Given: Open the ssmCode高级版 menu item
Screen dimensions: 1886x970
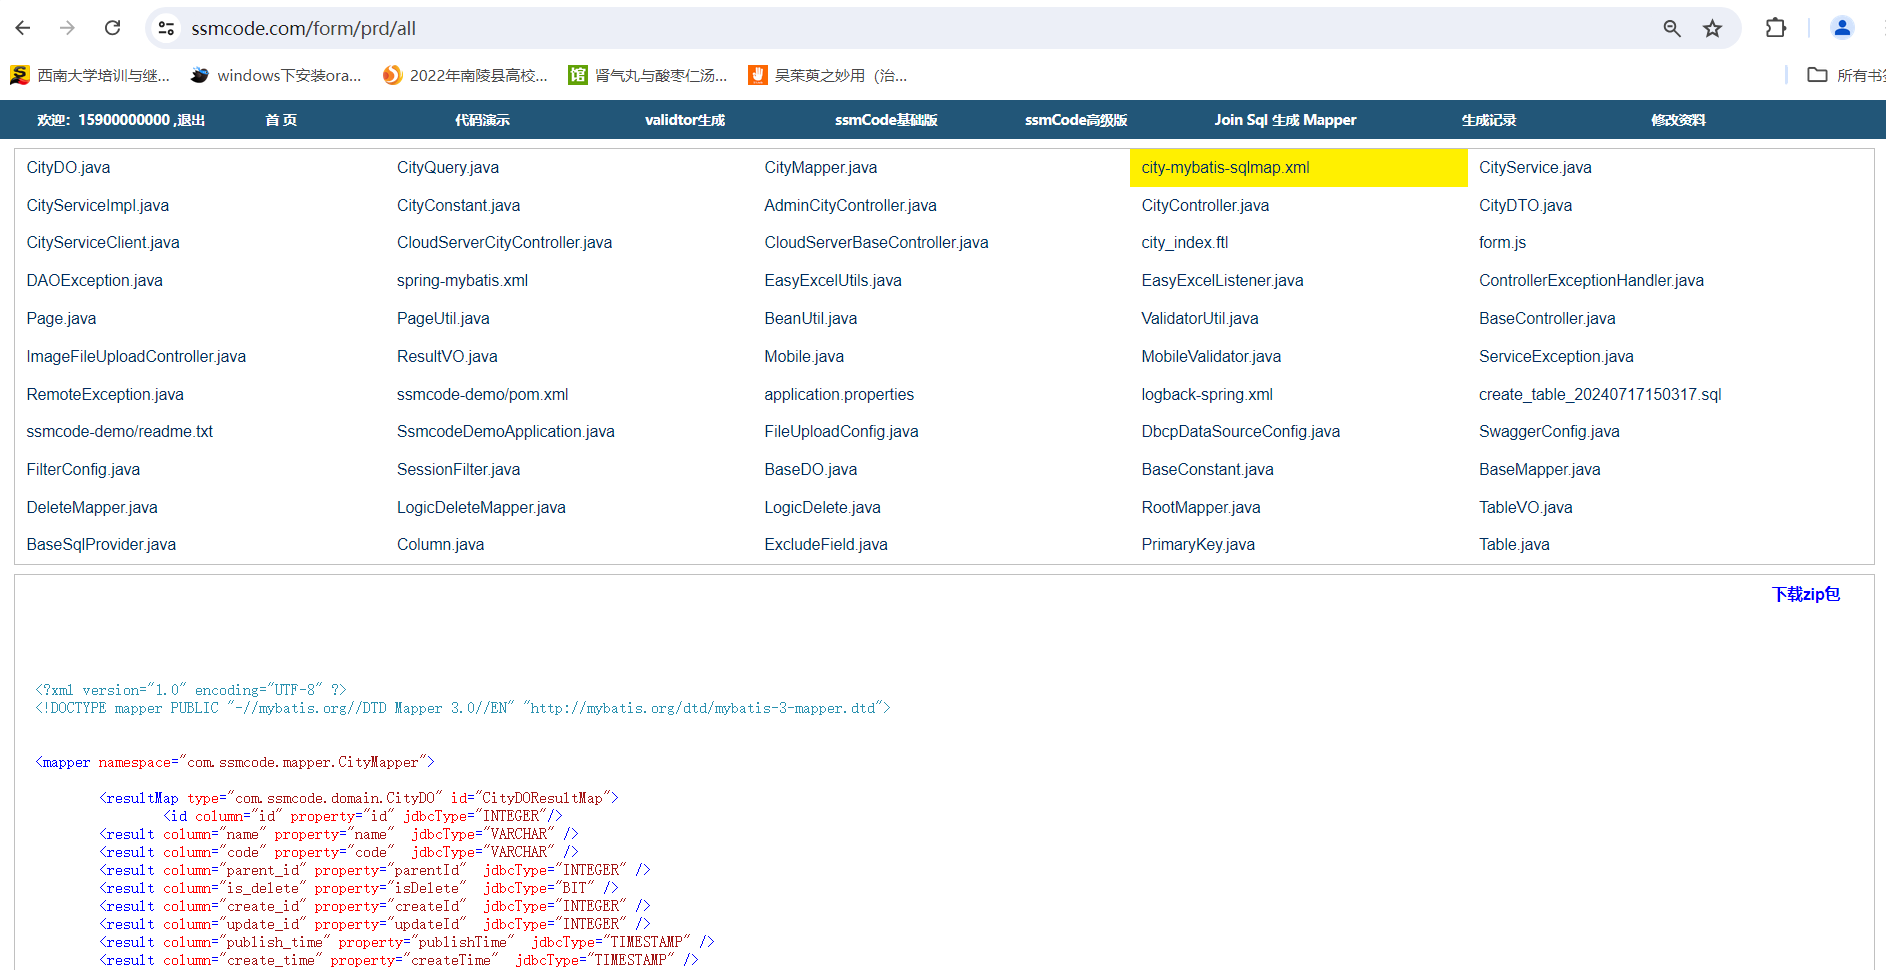Looking at the screenshot, I should click(1076, 120).
